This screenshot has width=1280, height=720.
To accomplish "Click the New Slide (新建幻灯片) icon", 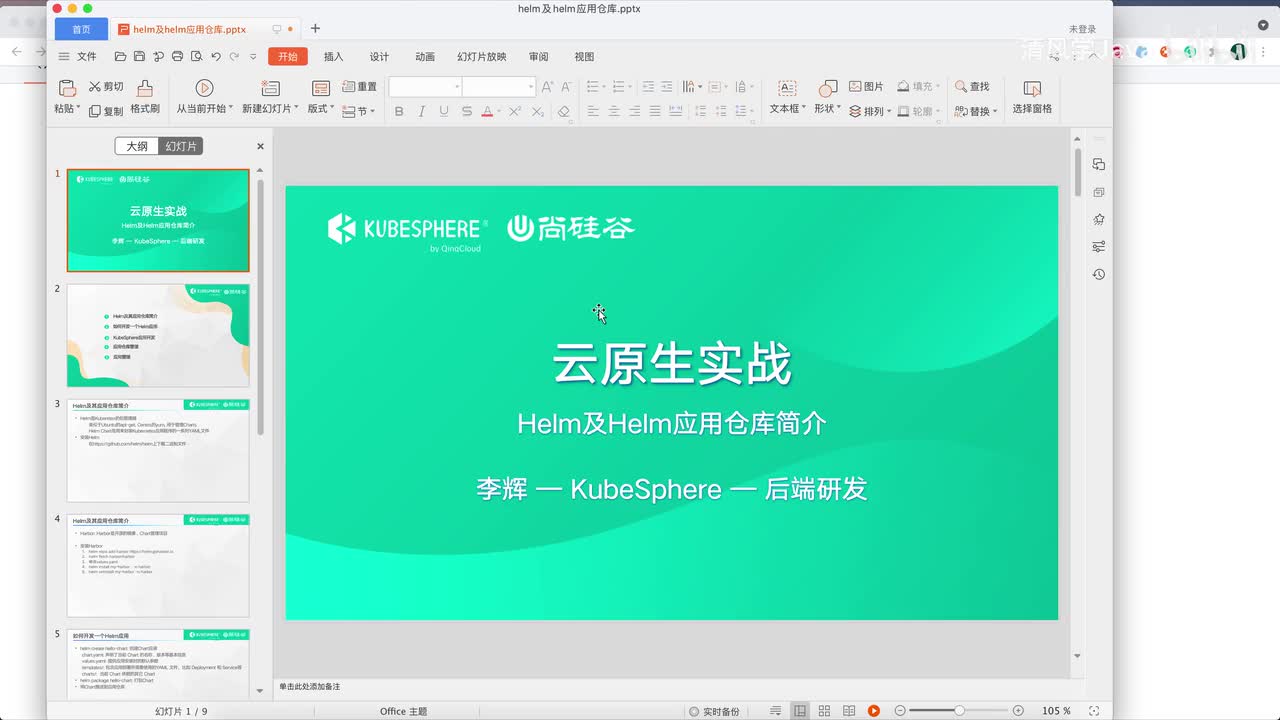I will (270, 88).
